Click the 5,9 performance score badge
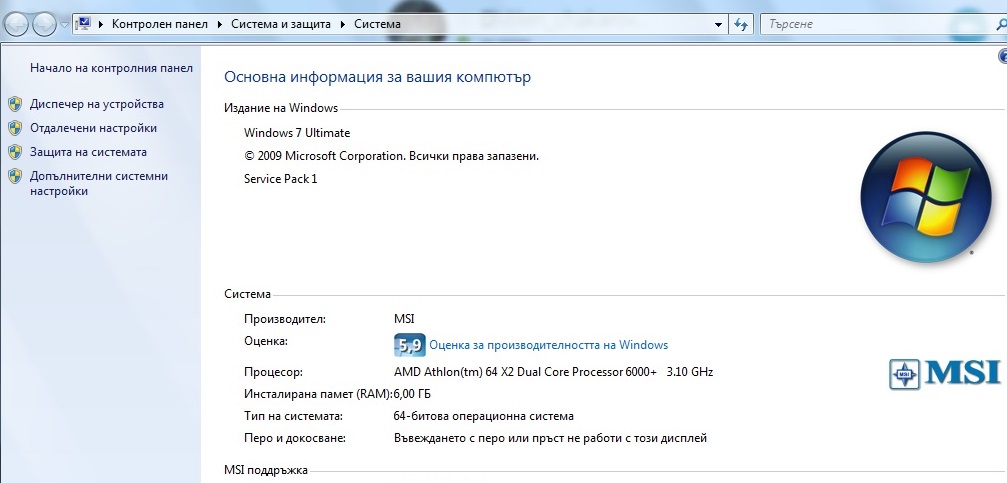Screen dimensions: 1007x483 coord(409,345)
